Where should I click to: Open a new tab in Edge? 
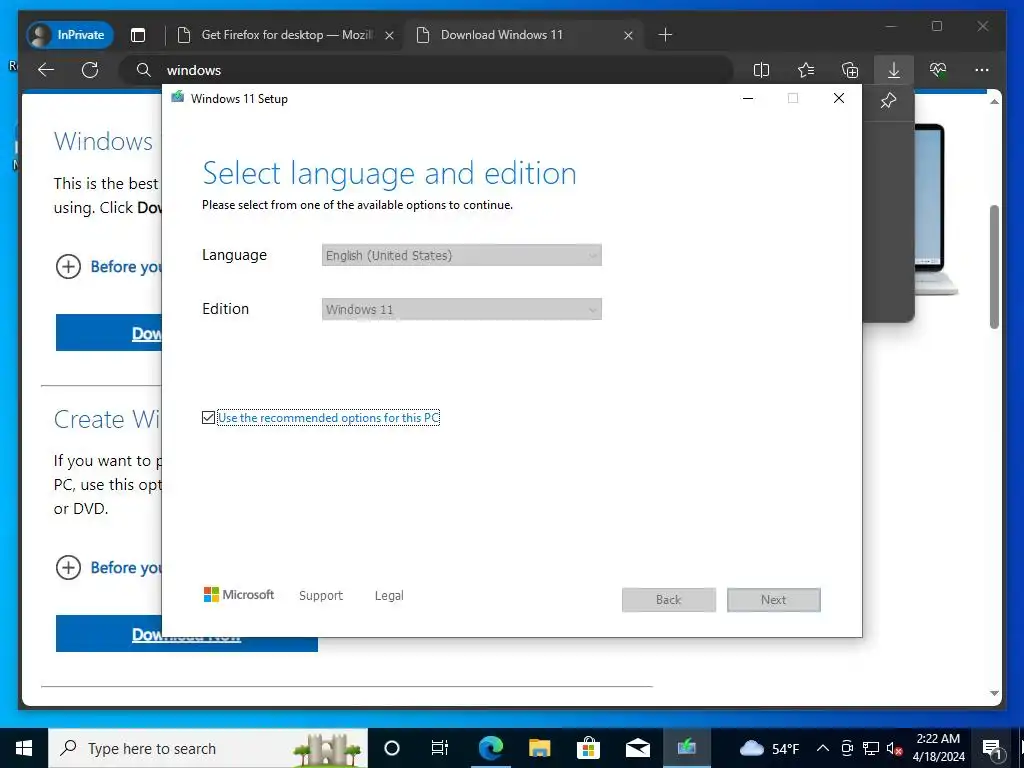665,35
